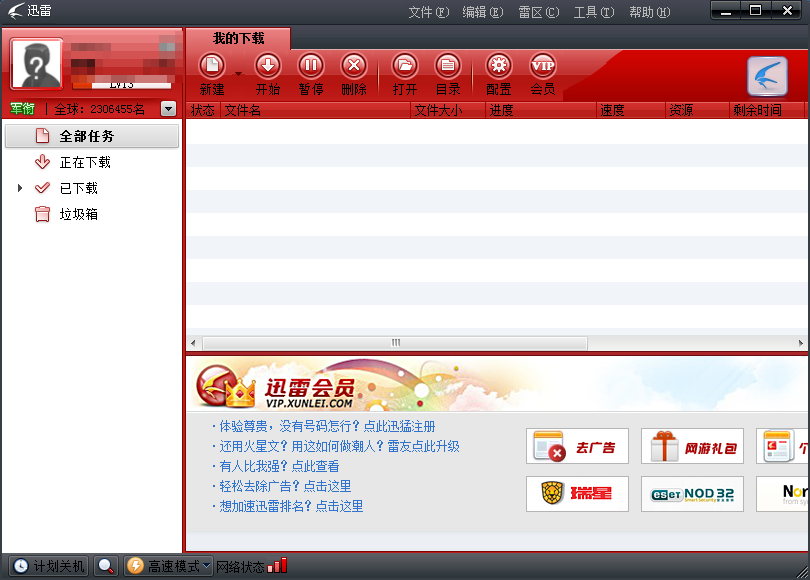Sort by the 文件名 column header
The image size is (810, 580).
coord(316,110)
